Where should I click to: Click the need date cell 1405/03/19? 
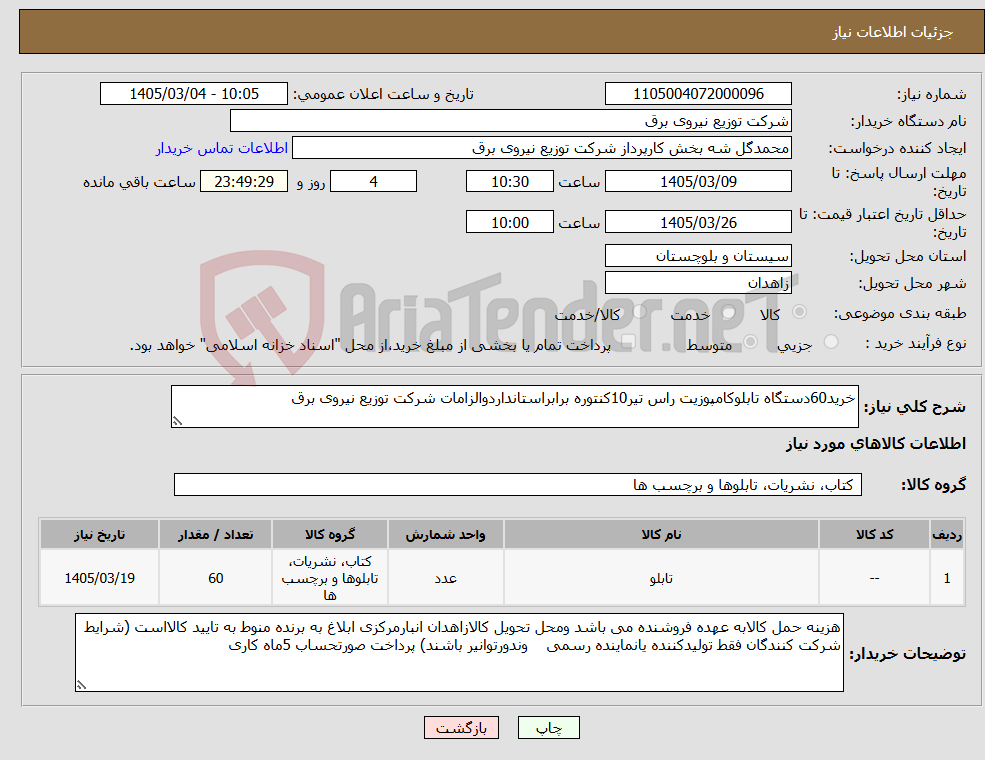99,578
